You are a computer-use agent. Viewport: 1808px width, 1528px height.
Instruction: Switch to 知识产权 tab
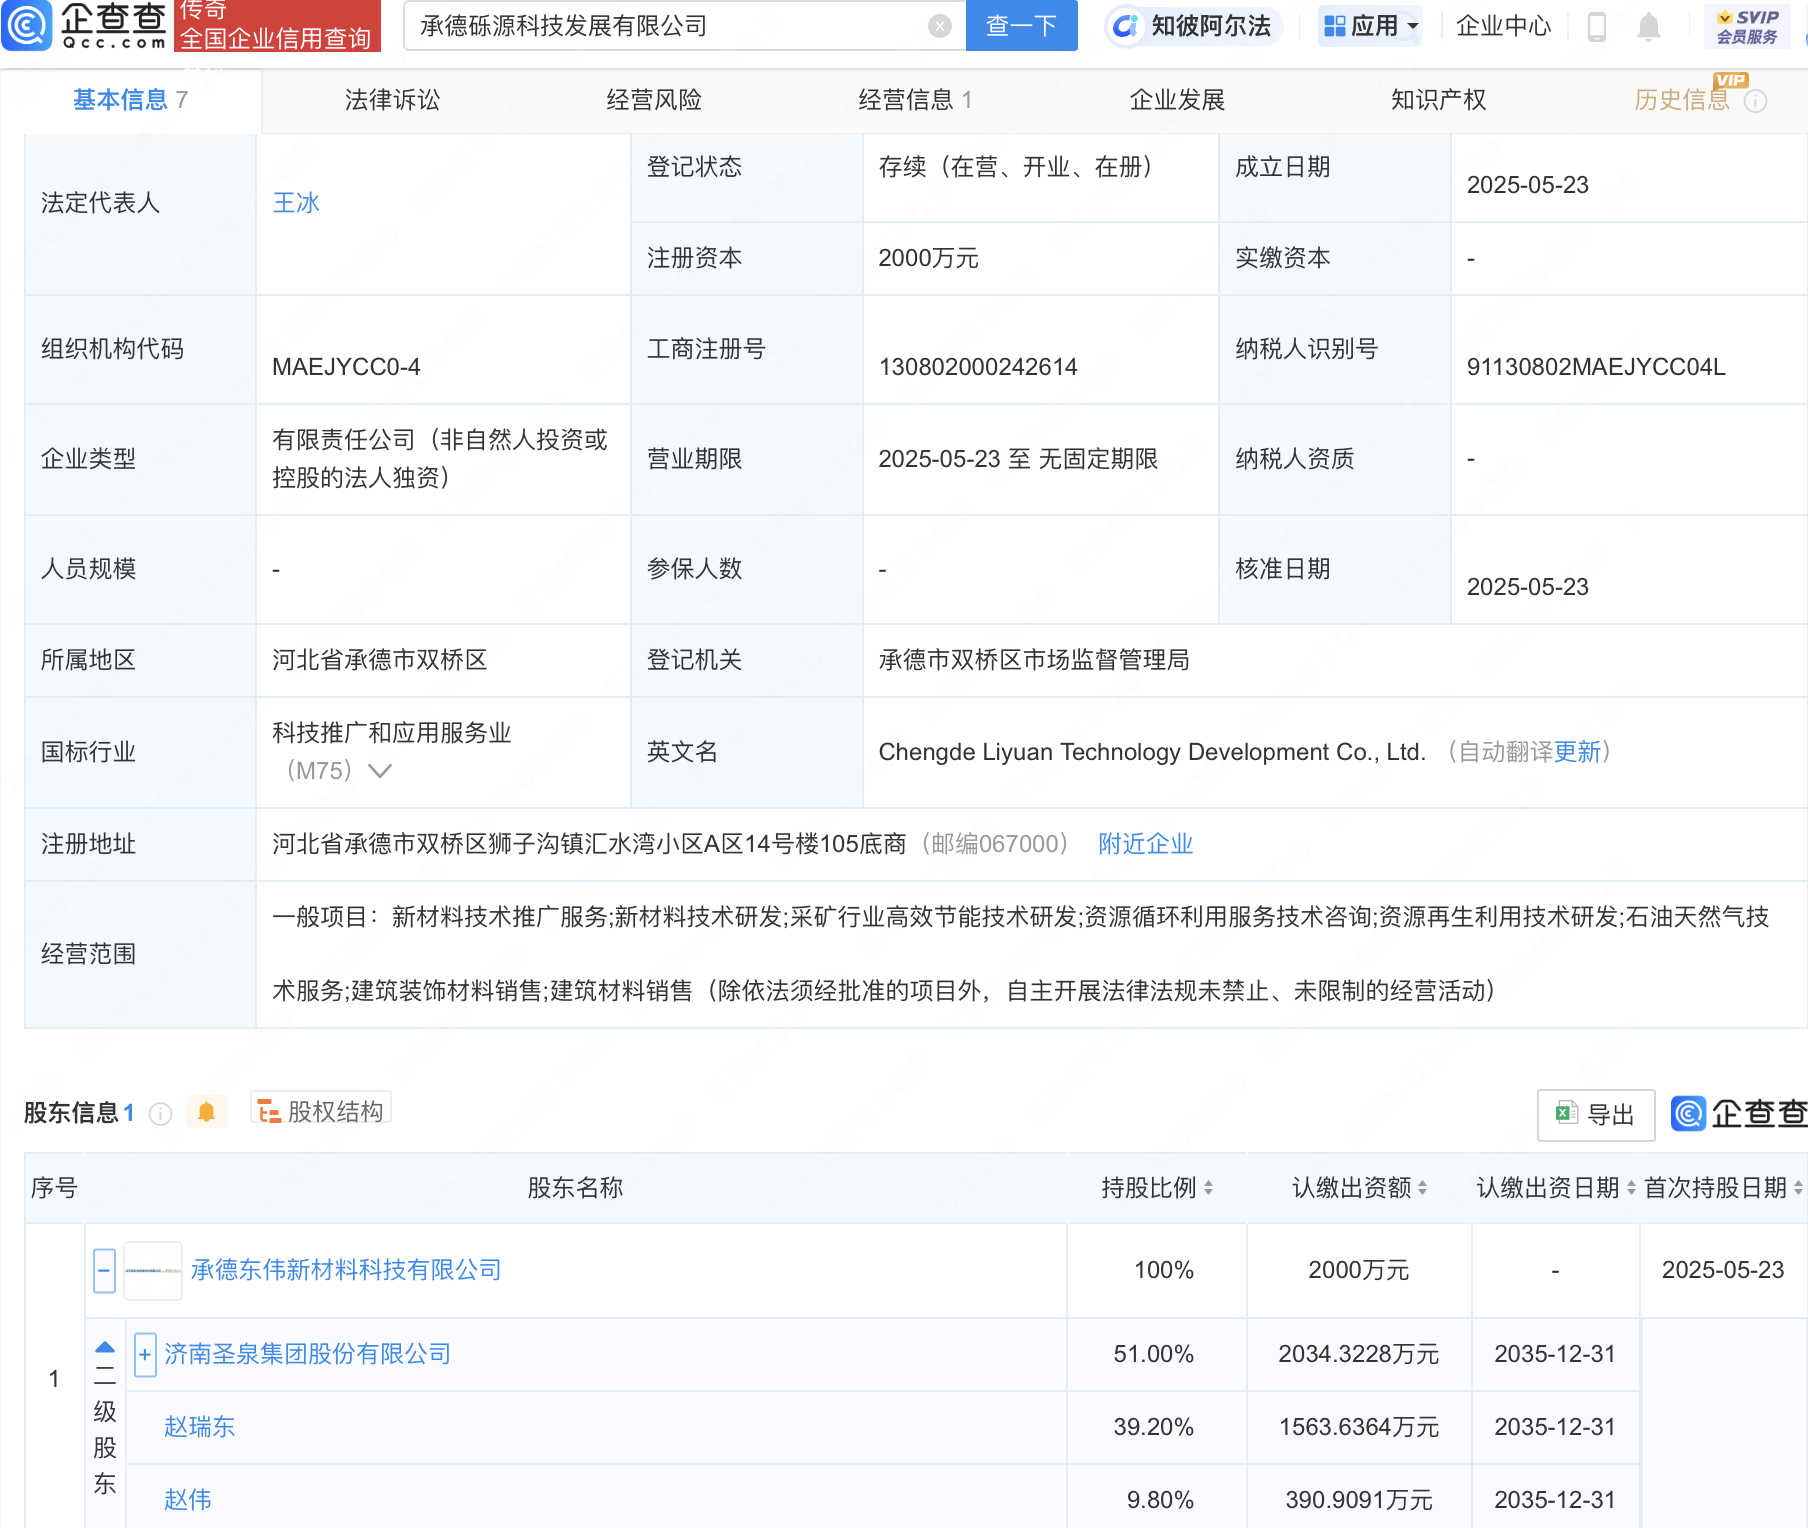click(1438, 100)
